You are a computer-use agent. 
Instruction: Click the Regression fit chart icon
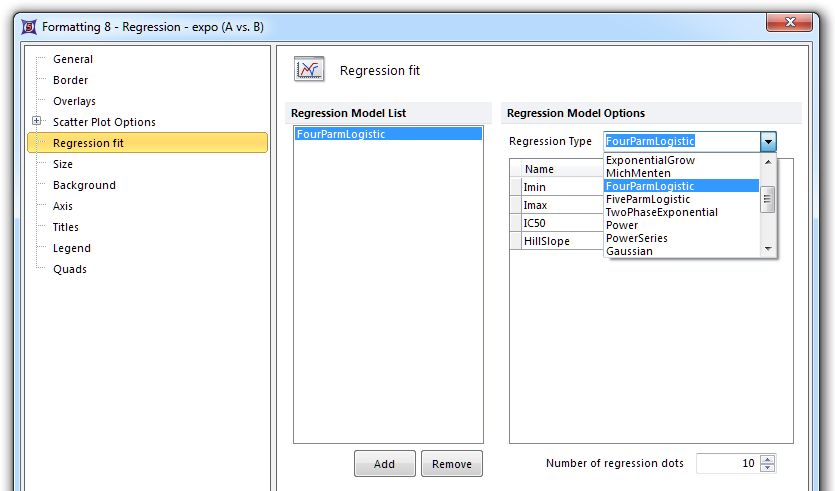coord(309,70)
